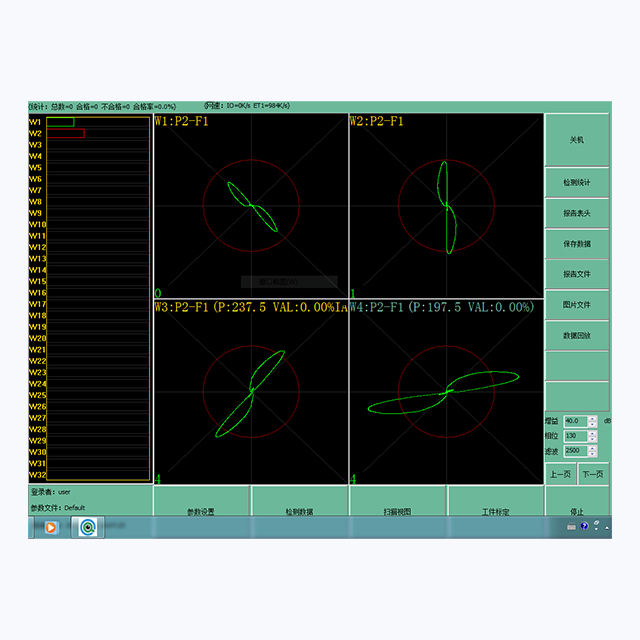Select the W1:P2-F1 impedance plot
The image size is (640, 640).
251,206
